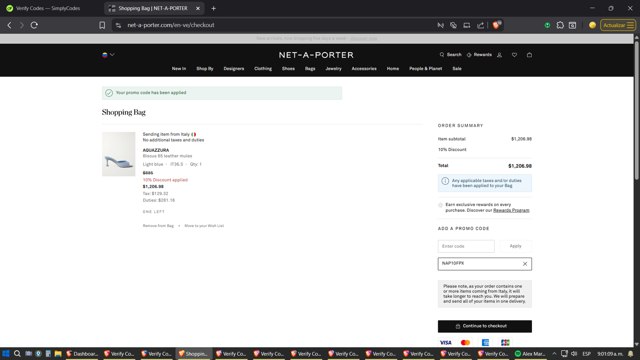Click the Enter code promo field

click(x=466, y=246)
